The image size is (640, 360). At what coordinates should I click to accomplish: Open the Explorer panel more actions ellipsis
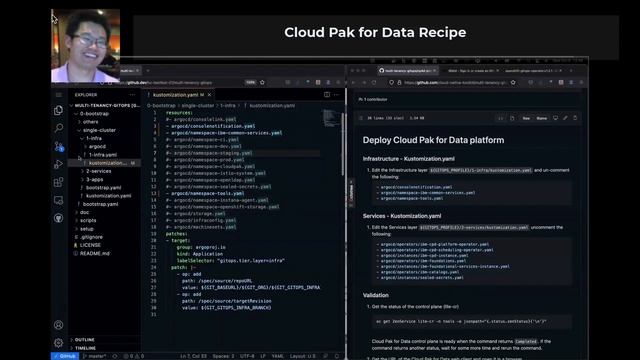[132, 95]
